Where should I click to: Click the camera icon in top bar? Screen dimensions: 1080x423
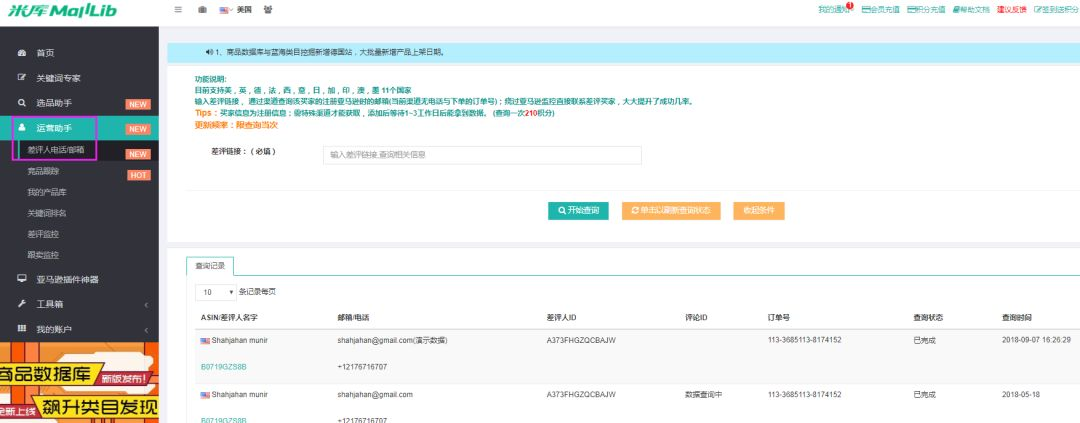click(x=202, y=10)
